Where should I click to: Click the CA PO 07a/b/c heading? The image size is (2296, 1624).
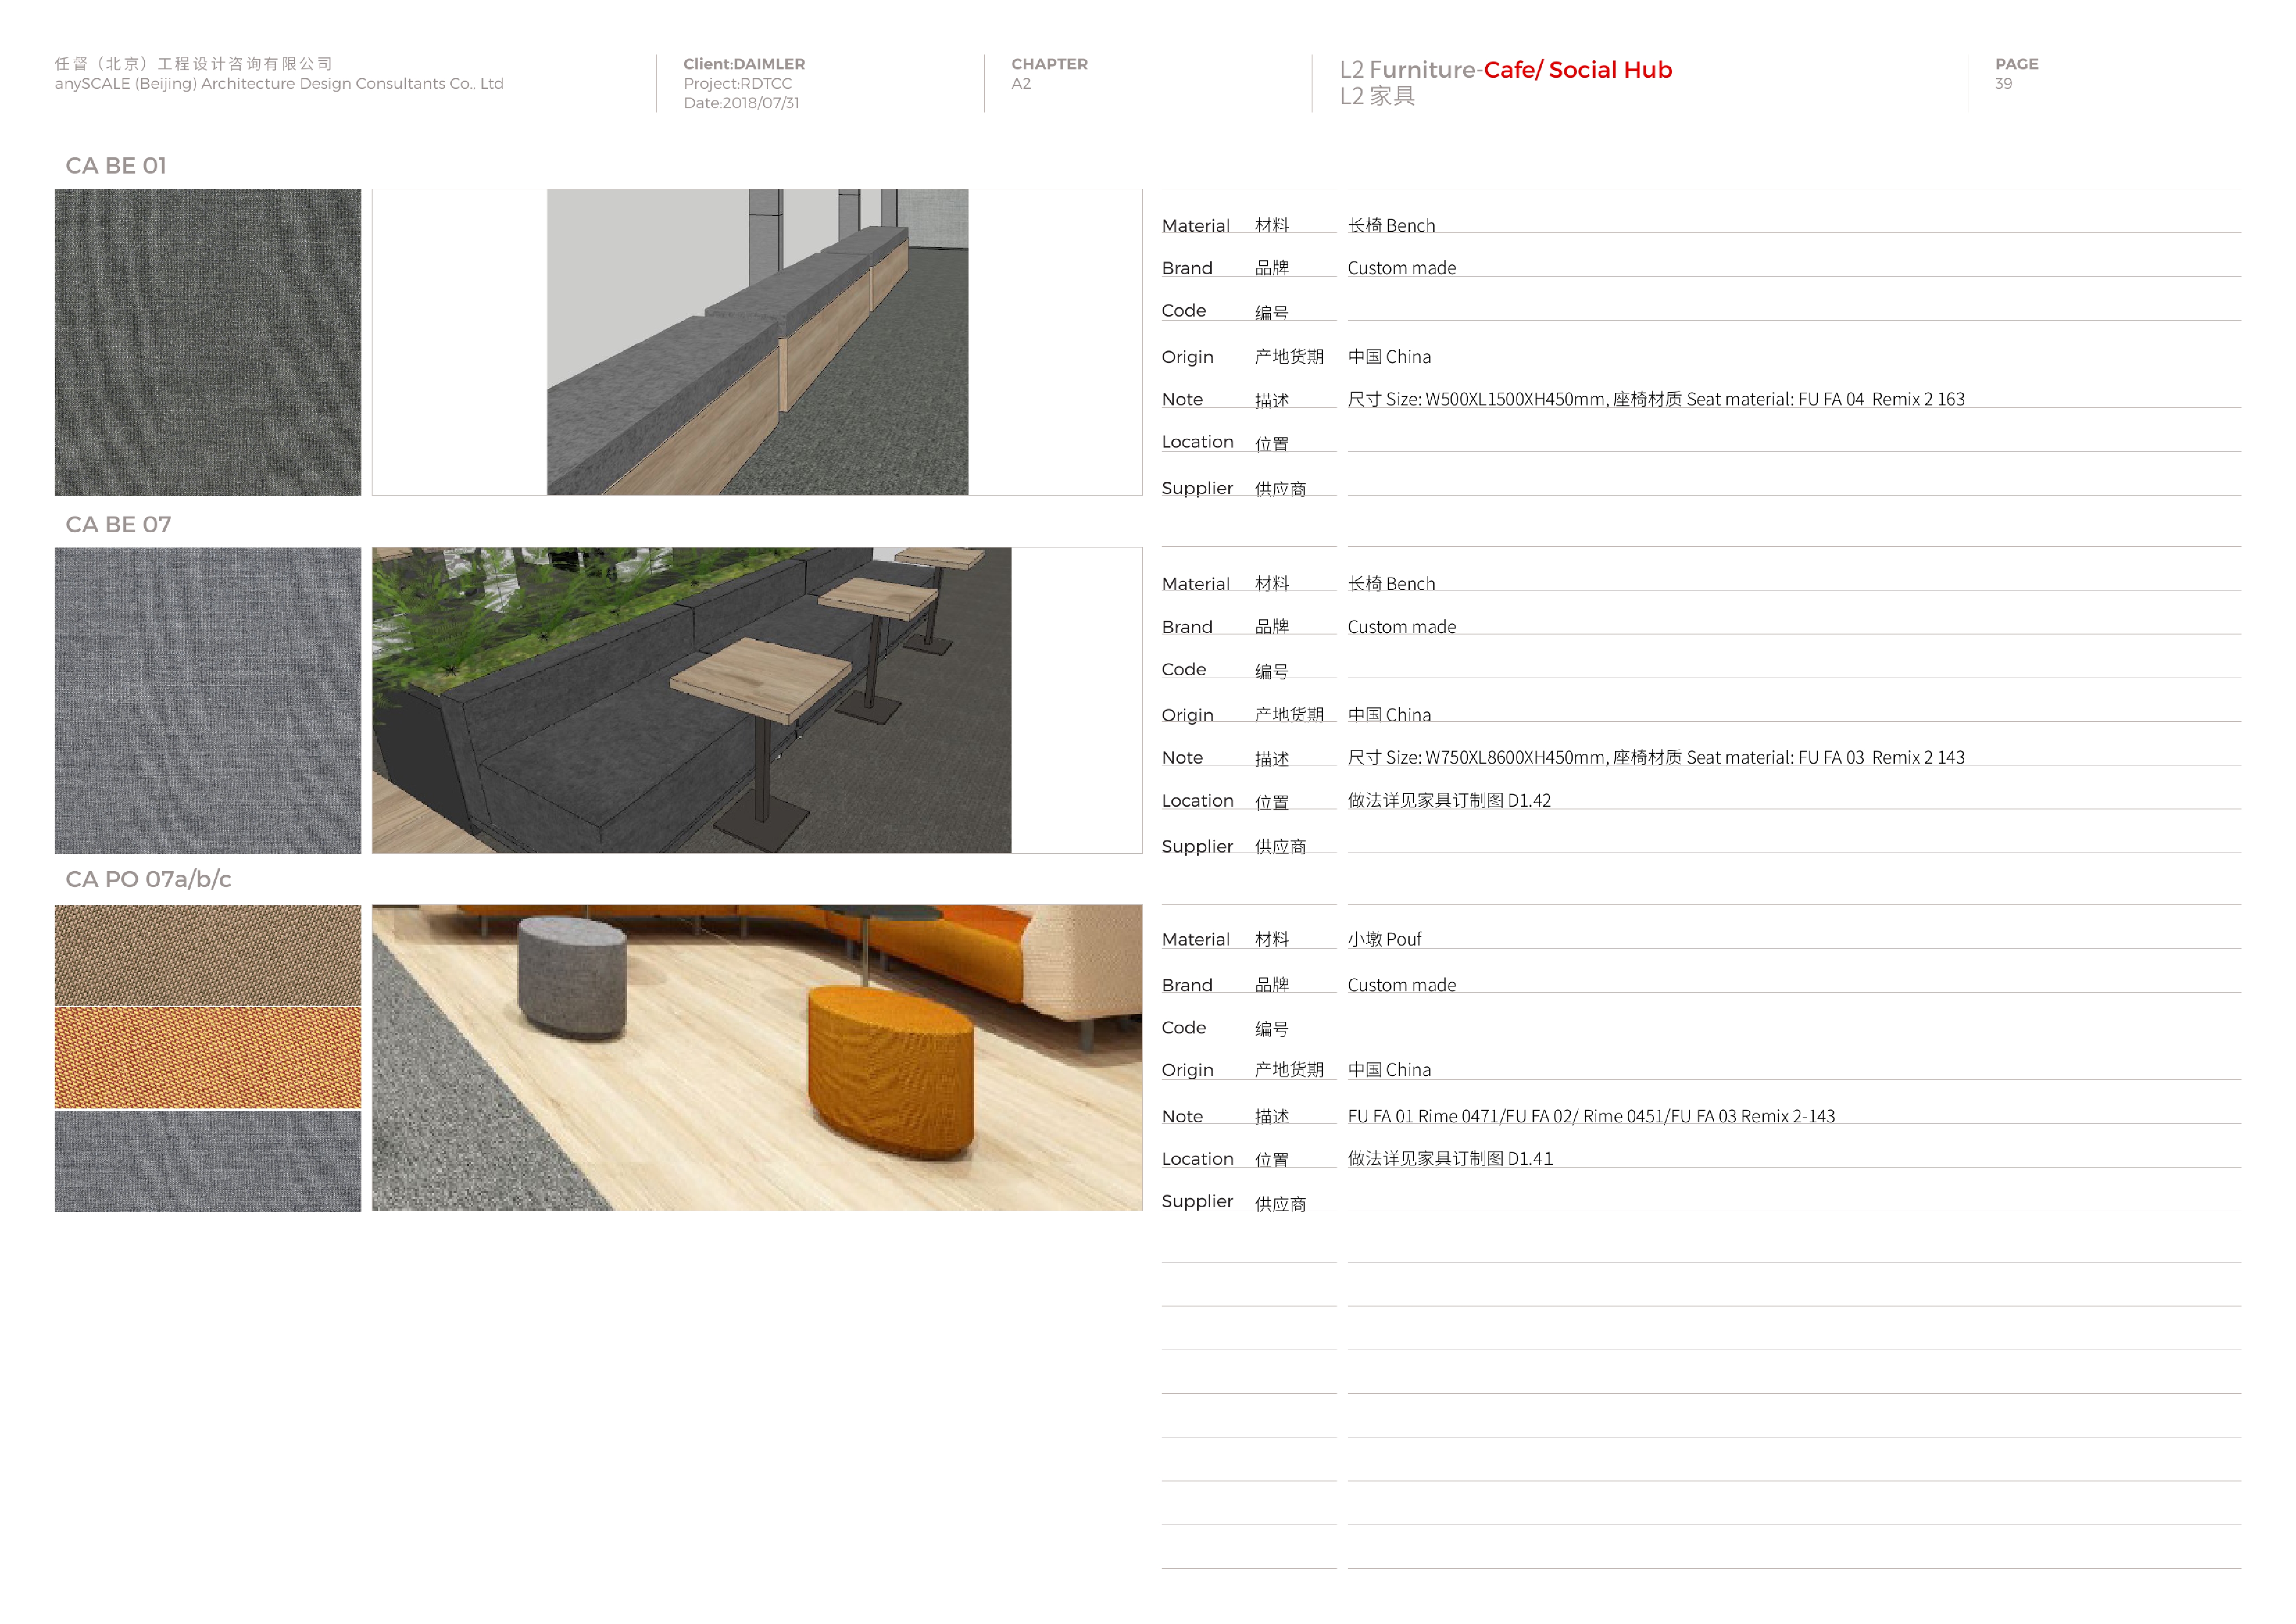click(148, 880)
